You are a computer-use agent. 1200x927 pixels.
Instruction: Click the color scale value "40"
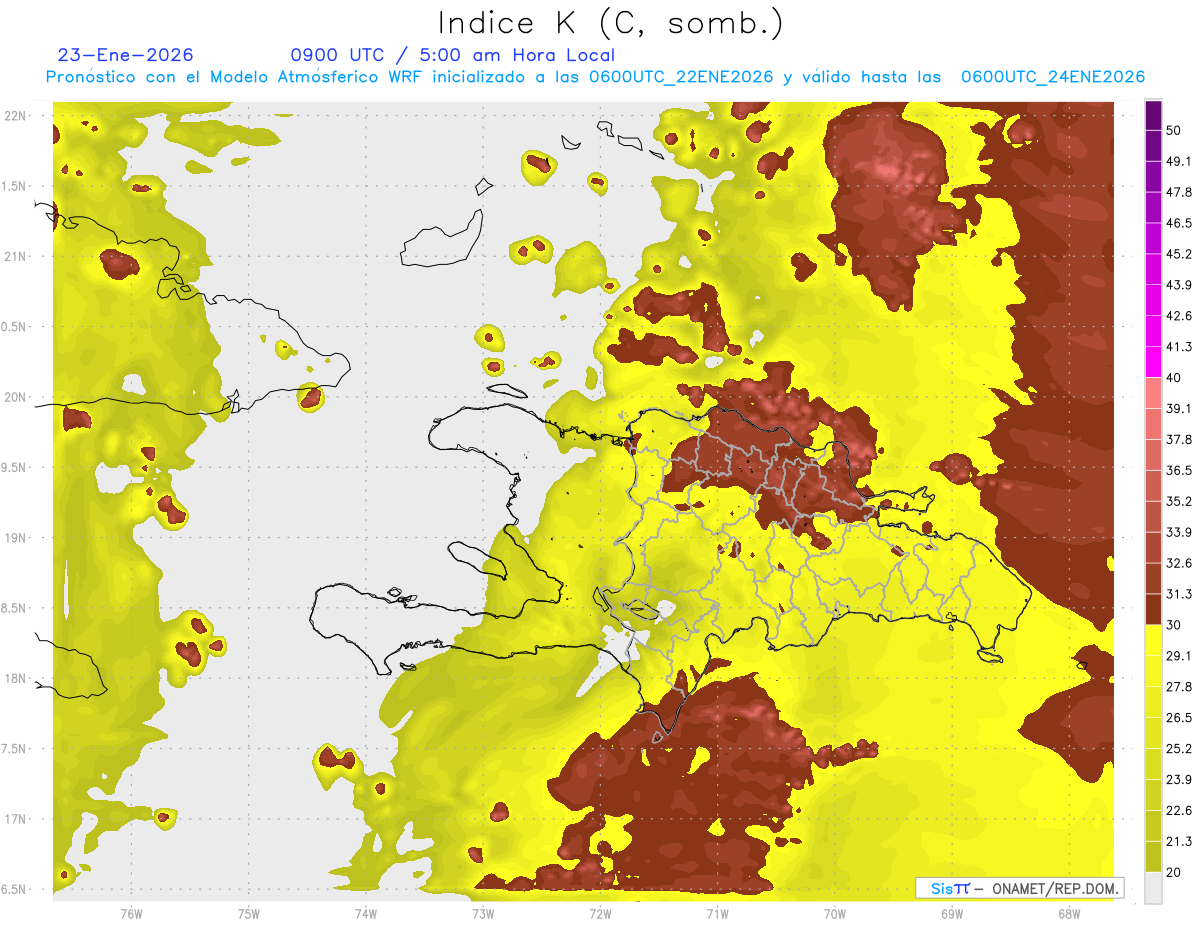pos(1174,377)
